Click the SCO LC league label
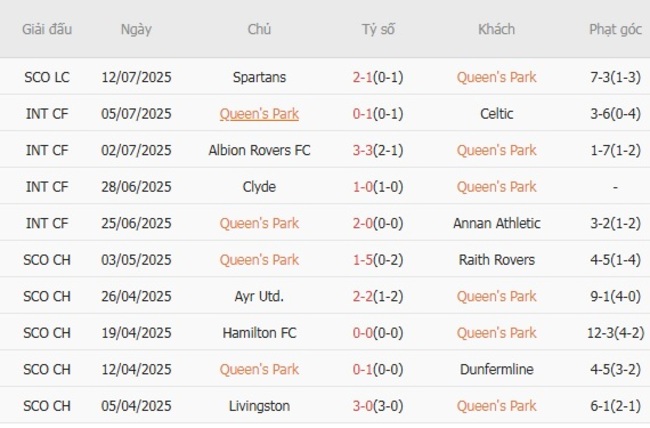Screen dimensions: 650x428 point(47,77)
